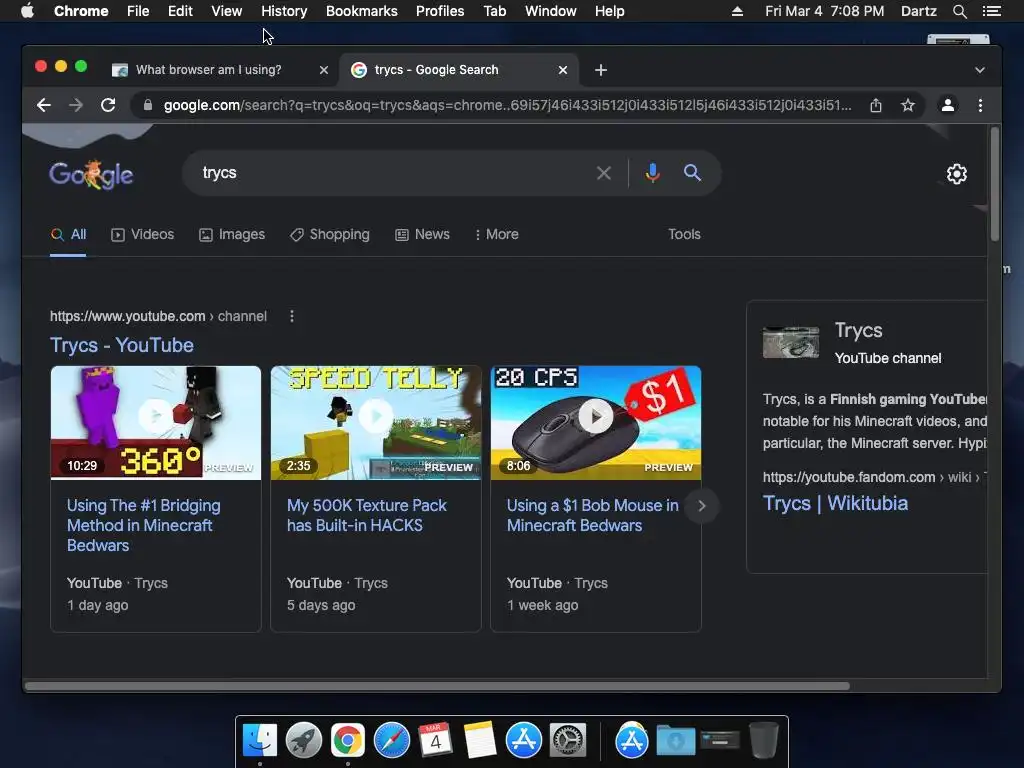Open Spotlight search in menu bar
This screenshot has width=1024, height=768.
point(959,11)
